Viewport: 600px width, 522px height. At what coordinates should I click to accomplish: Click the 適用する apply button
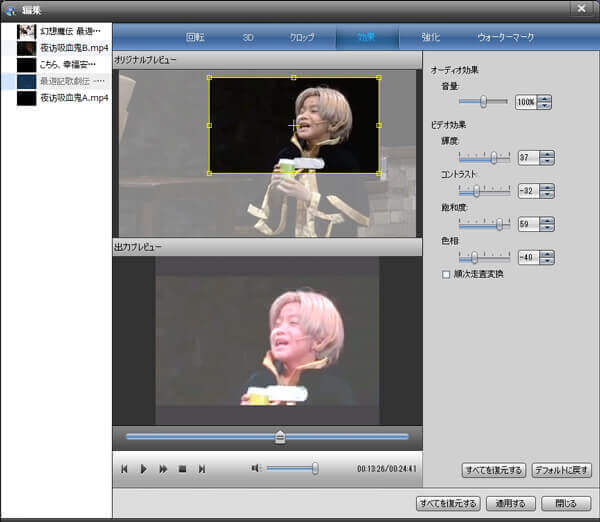512,503
